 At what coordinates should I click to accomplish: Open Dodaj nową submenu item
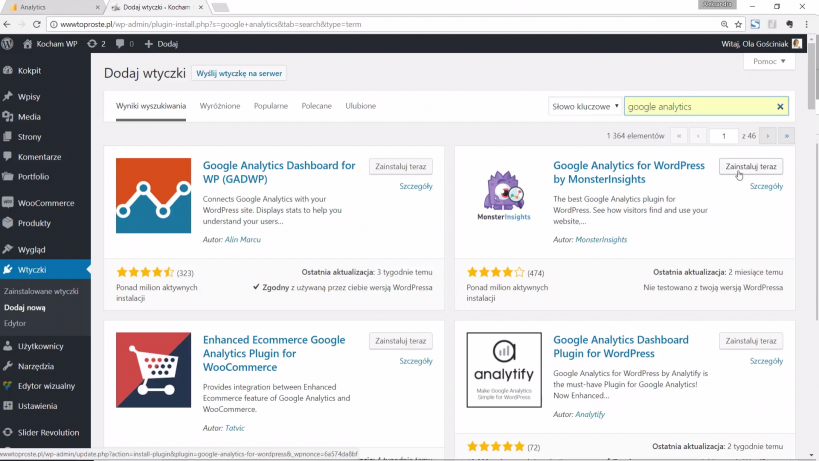[x=25, y=308]
